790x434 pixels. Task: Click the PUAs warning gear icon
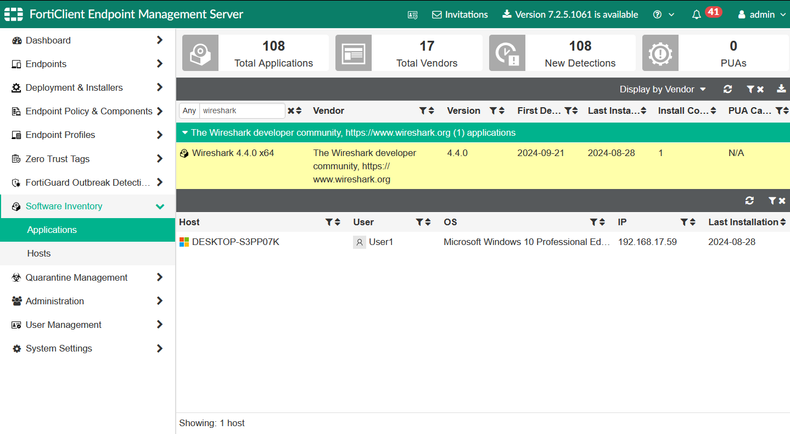(660, 53)
